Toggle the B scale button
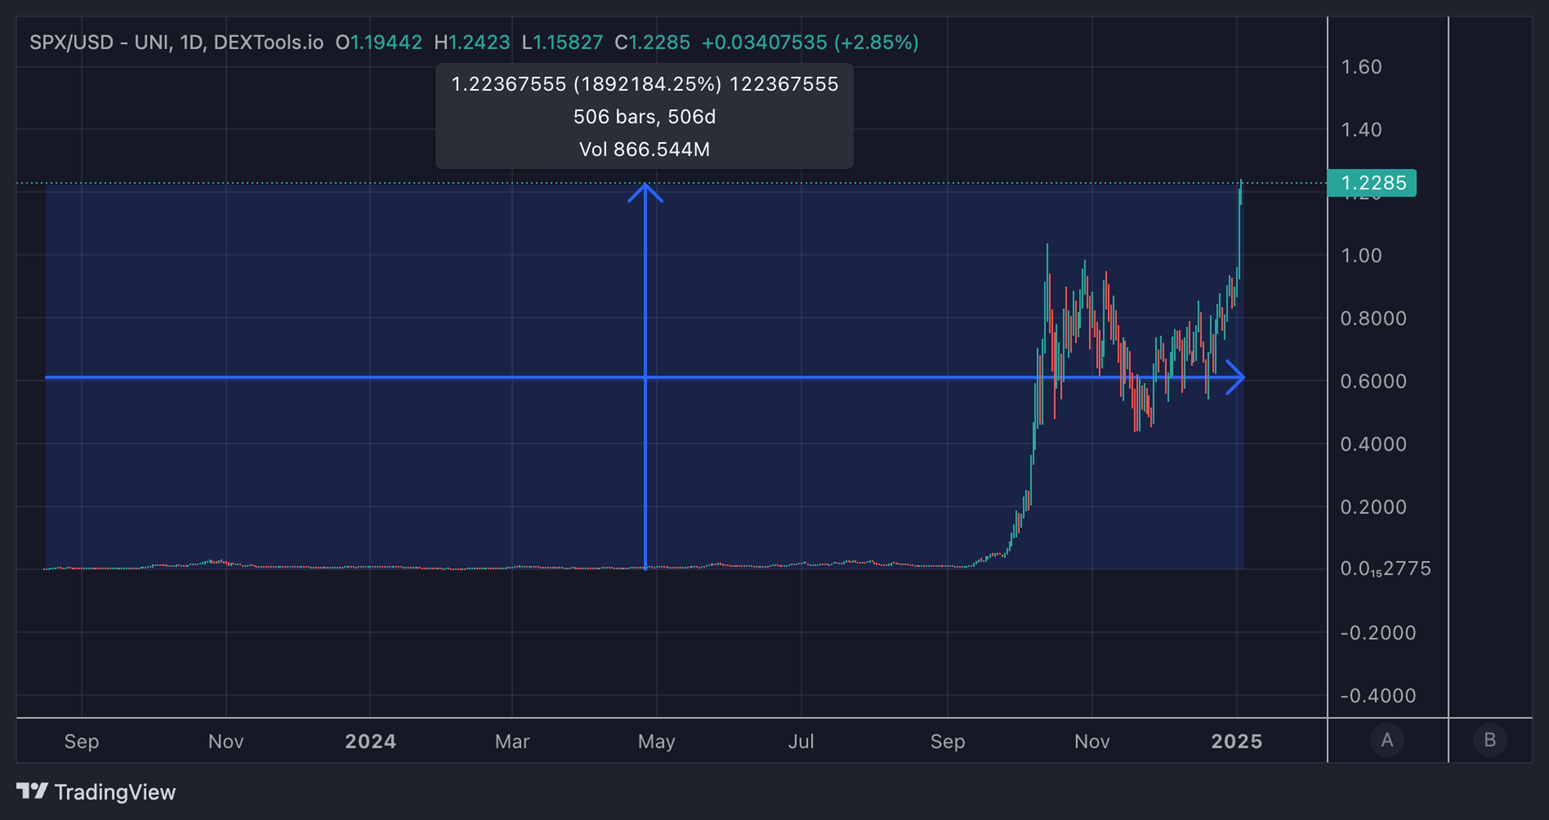The width and height of the screenshot is (1549, 820). [x=1490, y=740]
